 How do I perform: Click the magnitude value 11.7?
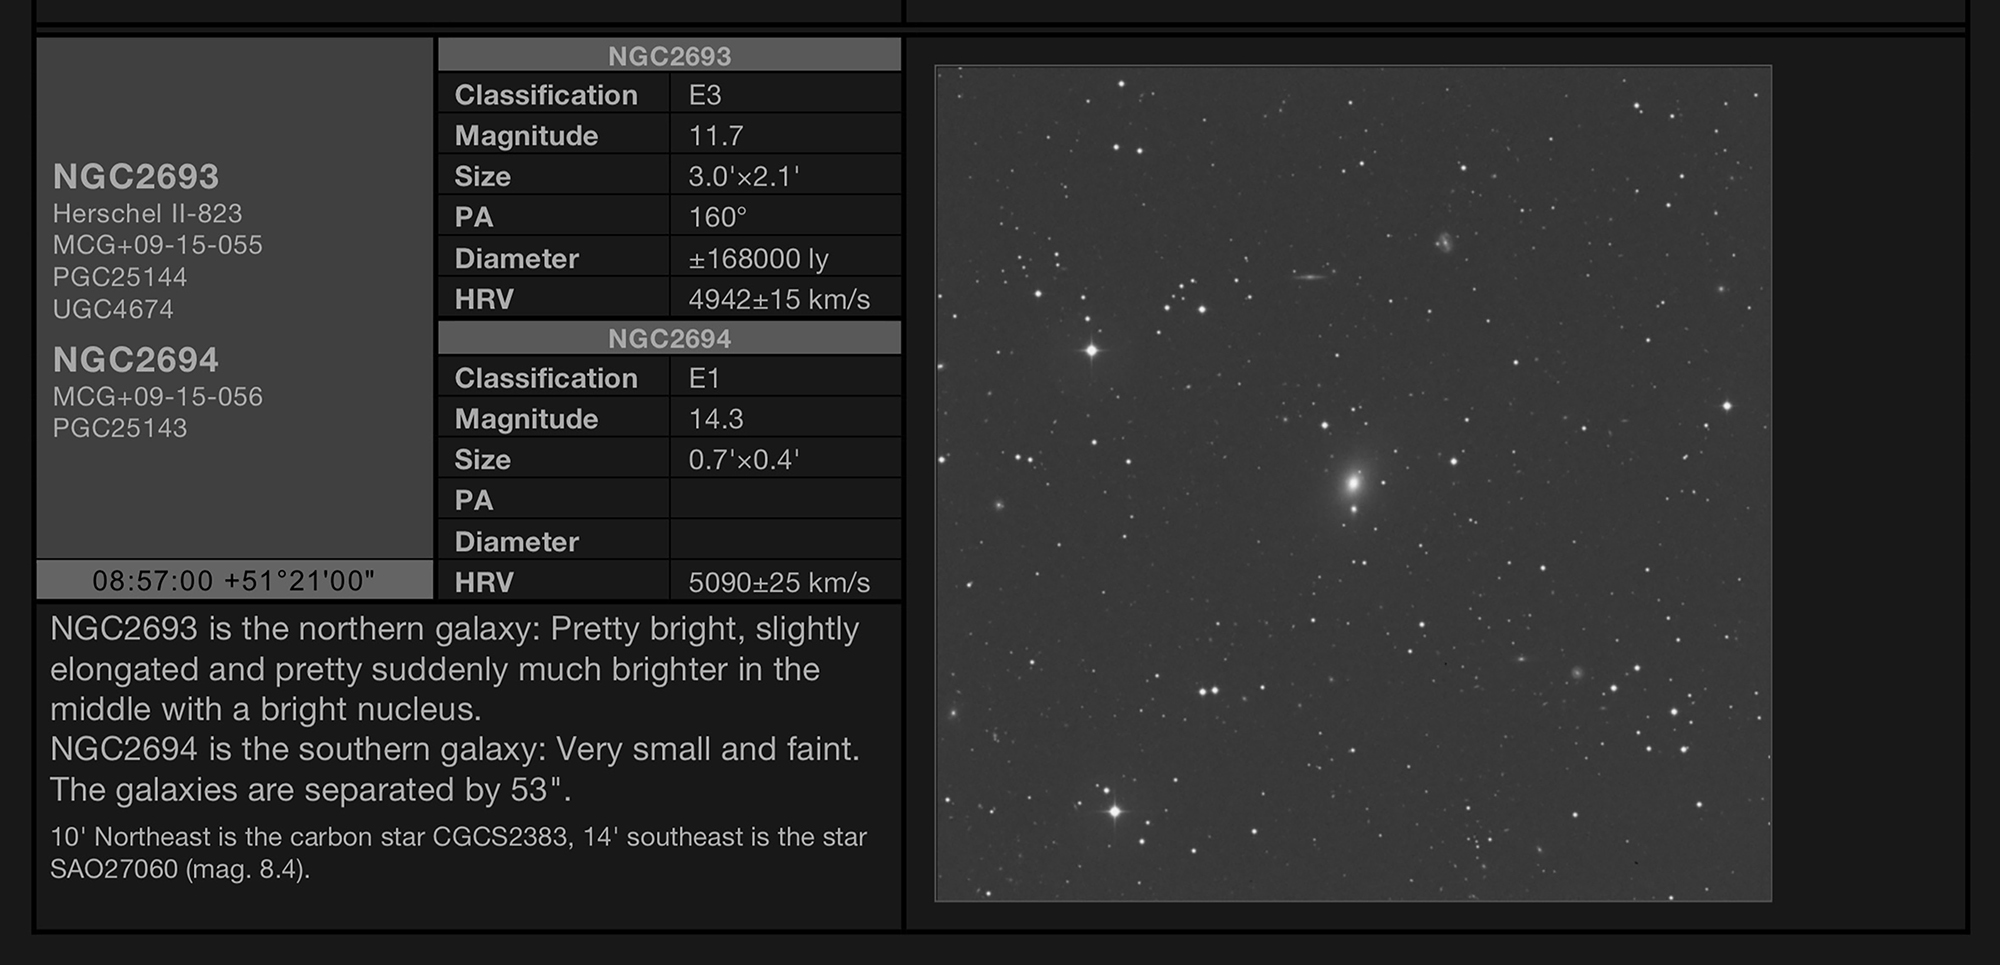pos(716,136)
